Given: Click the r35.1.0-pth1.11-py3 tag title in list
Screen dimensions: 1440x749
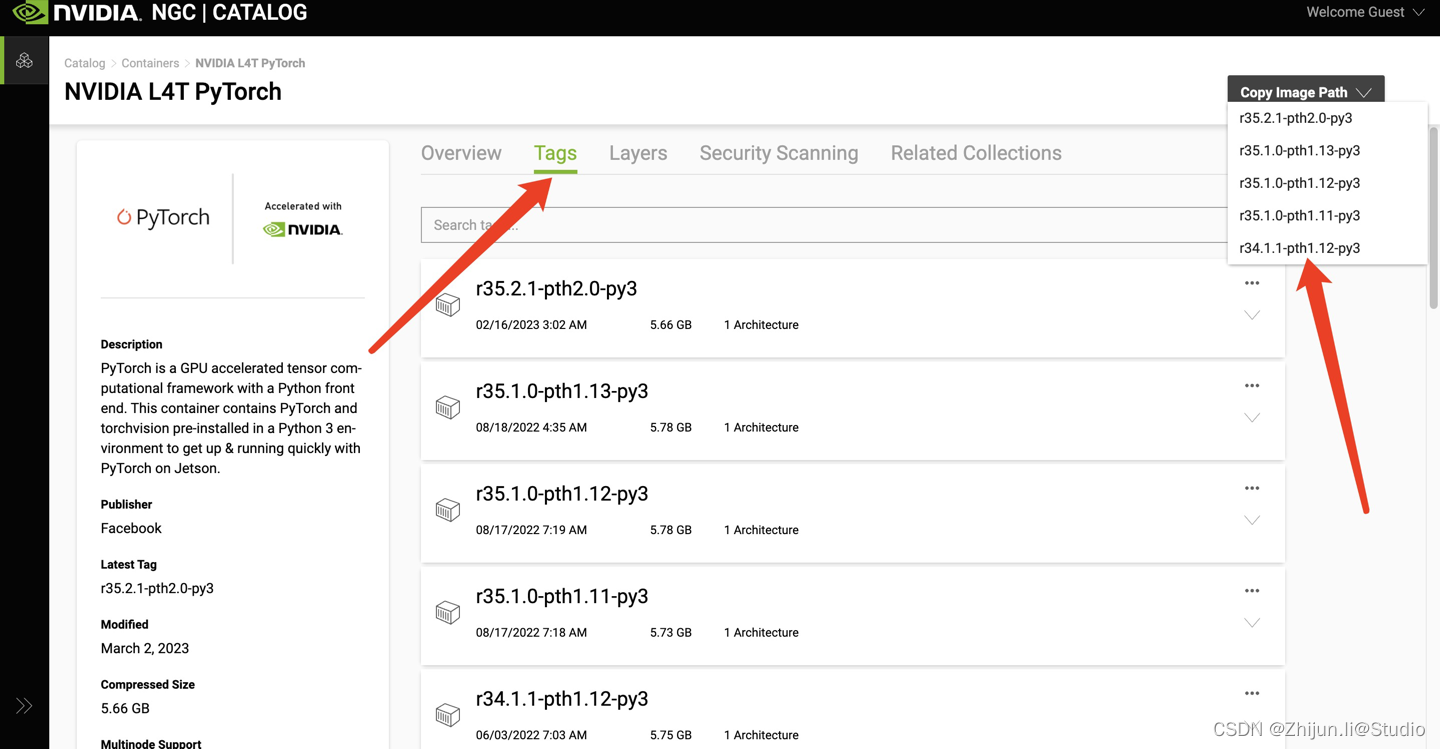Looking at the screenshot, I should point(562,596).
